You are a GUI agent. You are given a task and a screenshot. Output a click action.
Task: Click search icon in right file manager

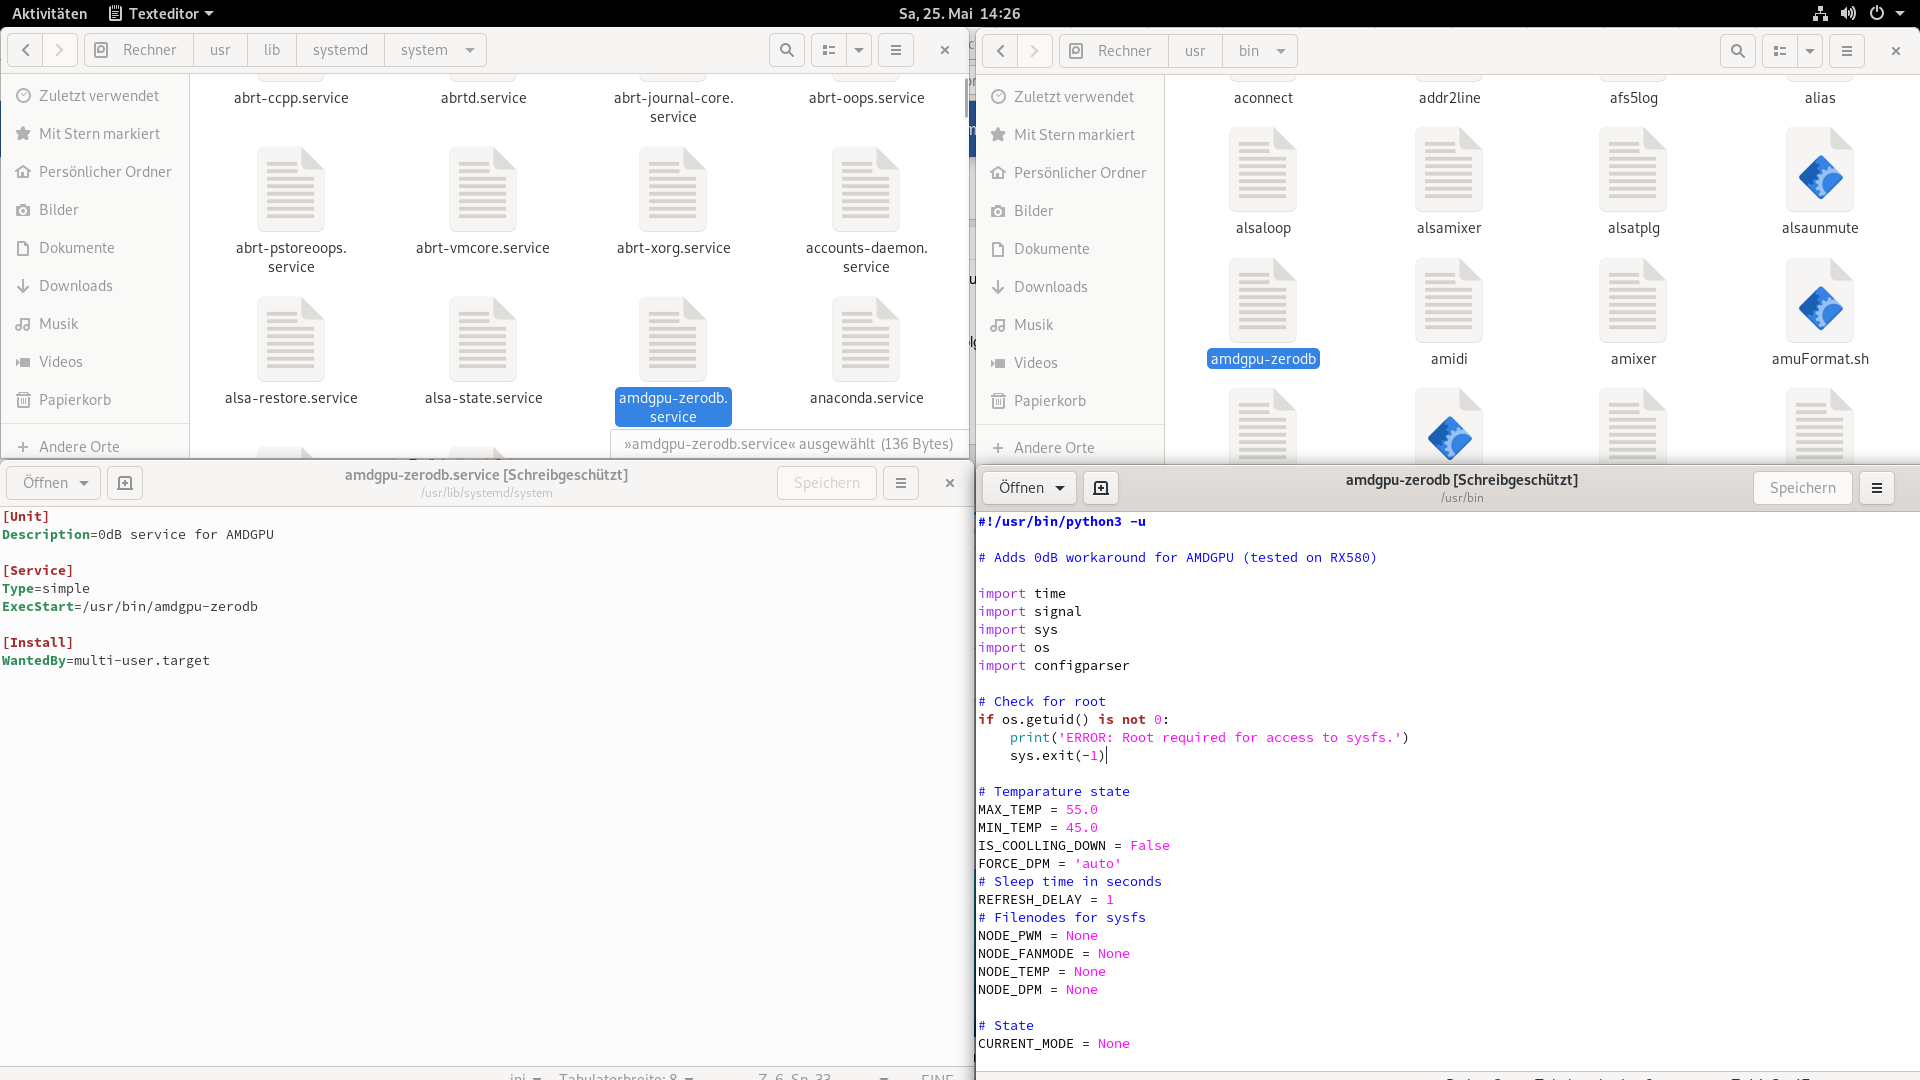click(1738, 51)
